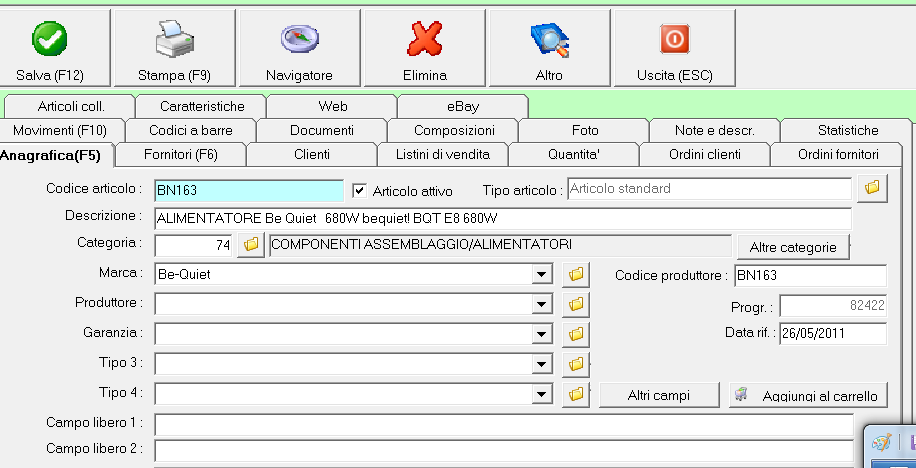Expand the Tipo 3 dropdown arrow
Image resolution: width=916 pixels, height=468 pixels.
click(542, 365)
